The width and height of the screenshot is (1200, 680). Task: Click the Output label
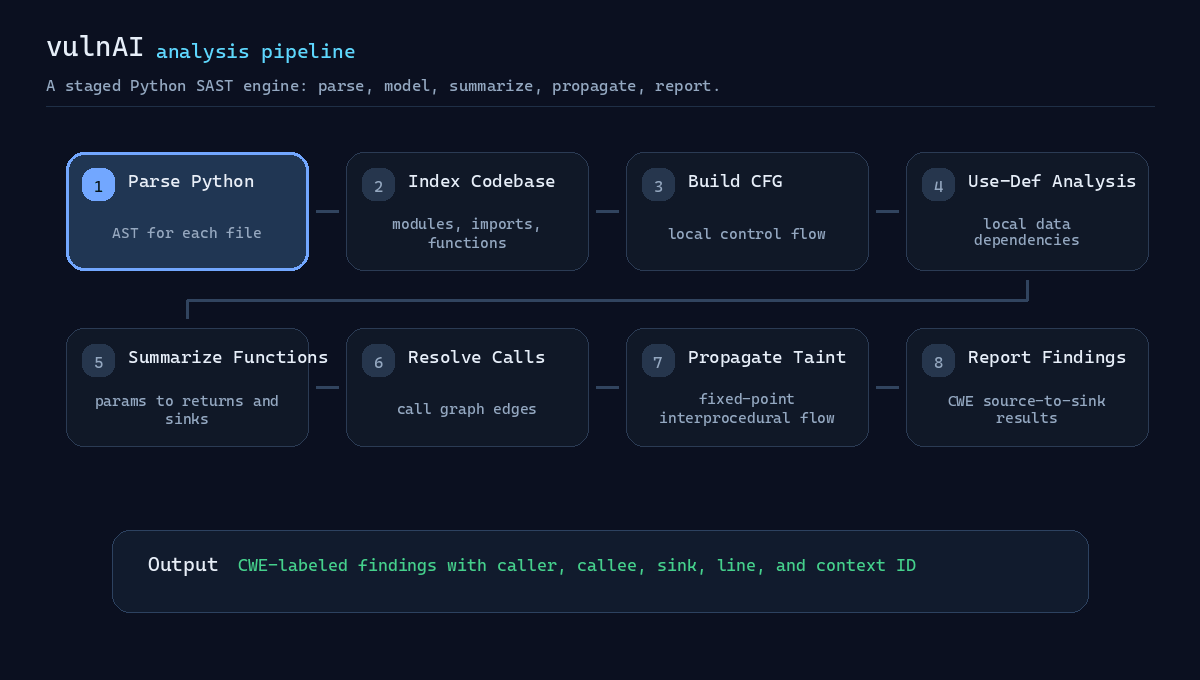[183, 565]
